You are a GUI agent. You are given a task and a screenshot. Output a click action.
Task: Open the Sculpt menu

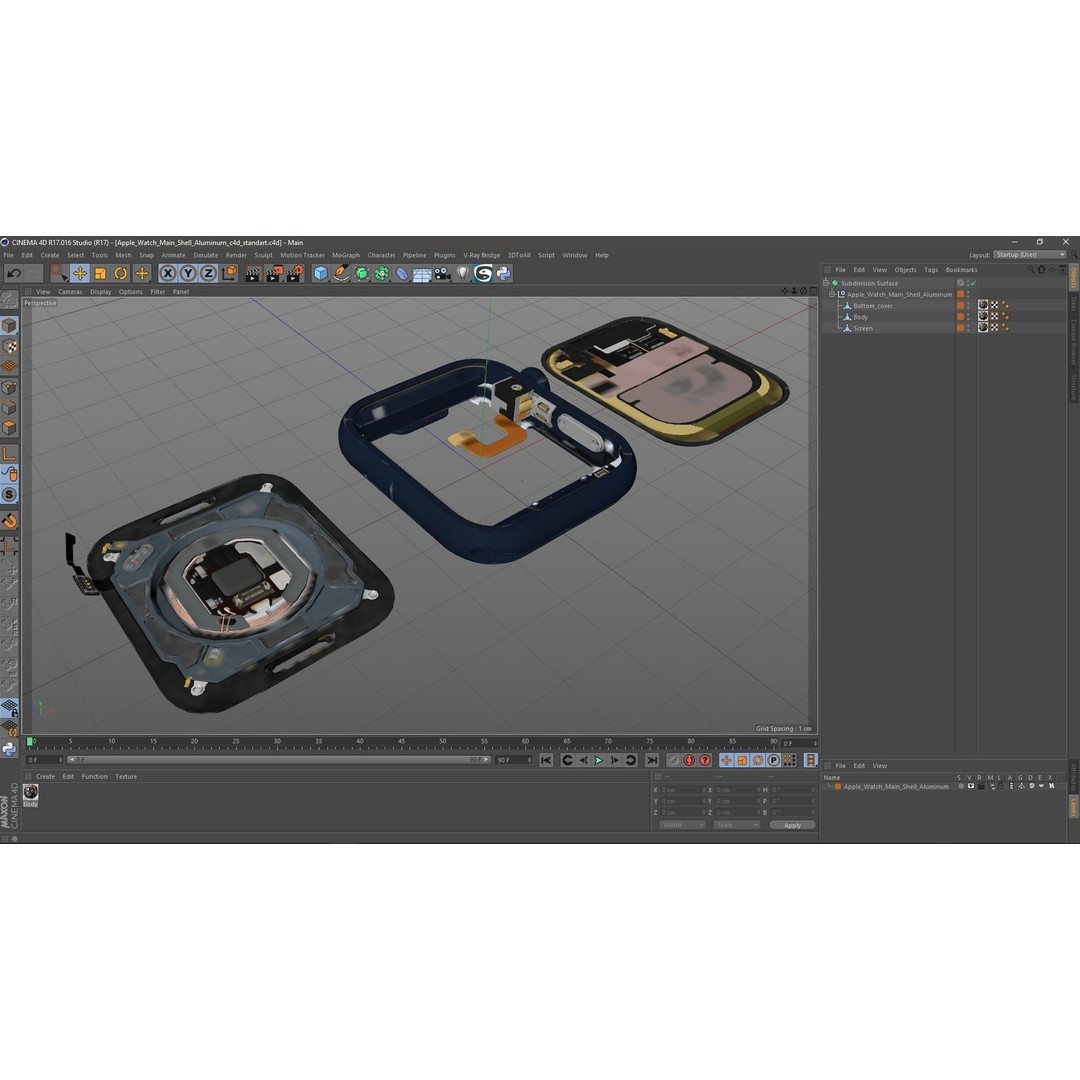[x=263, y=255]
